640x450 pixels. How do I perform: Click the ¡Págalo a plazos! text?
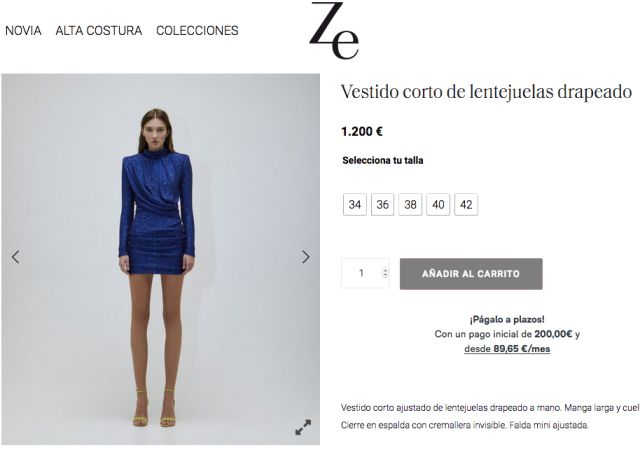click(507, 319)
